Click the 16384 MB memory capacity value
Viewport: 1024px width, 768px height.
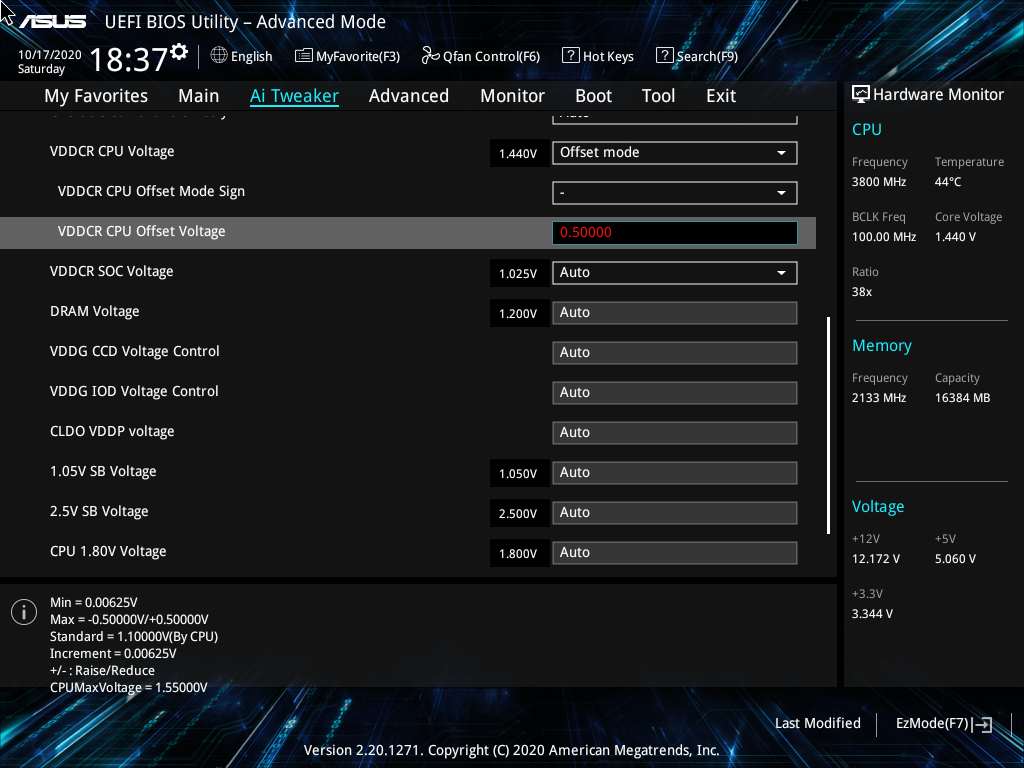point(963,398)
